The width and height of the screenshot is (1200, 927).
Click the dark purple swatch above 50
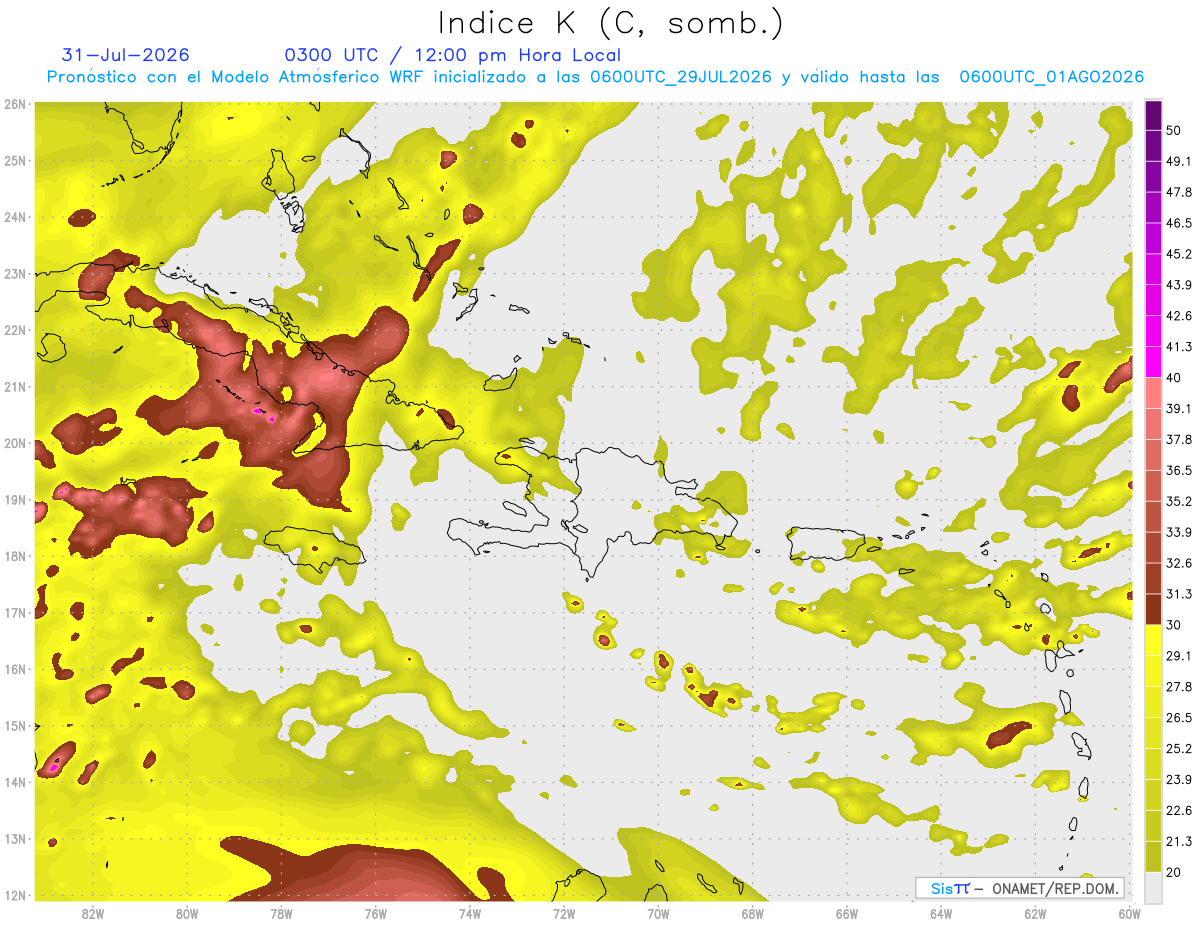pos(1153,116)
